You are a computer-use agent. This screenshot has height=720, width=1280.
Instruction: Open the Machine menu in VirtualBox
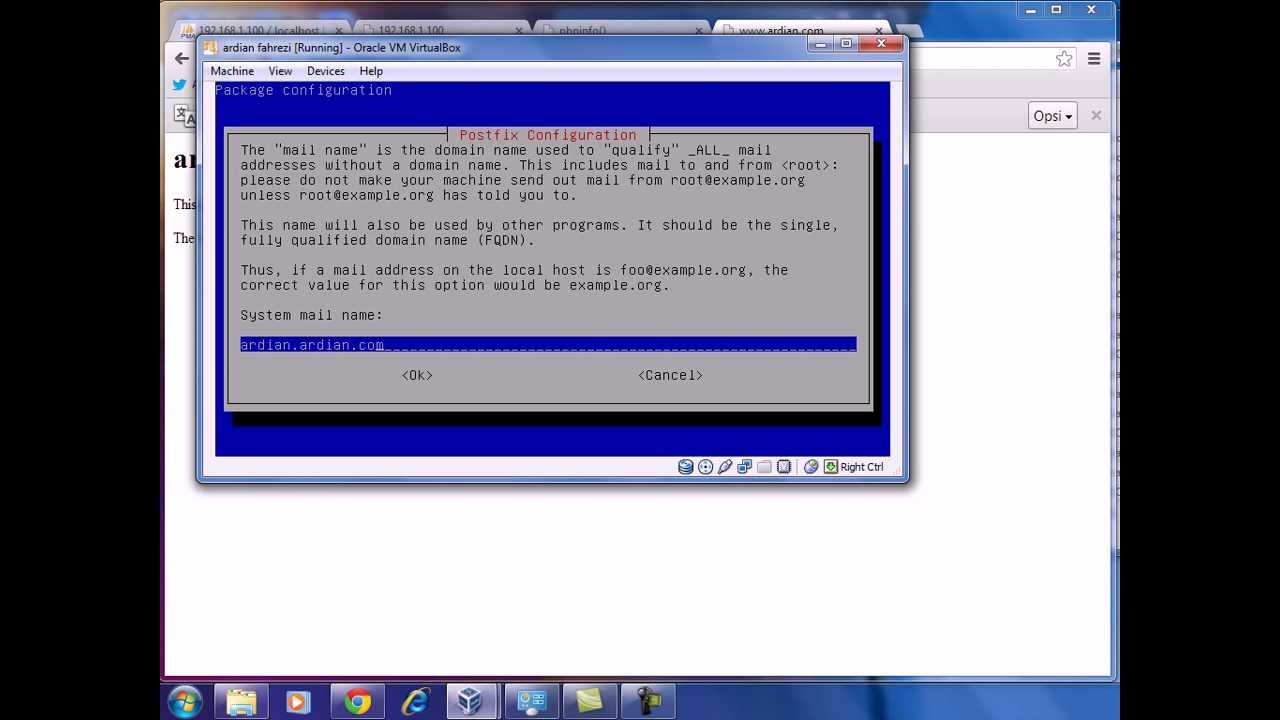coord(232,71)
